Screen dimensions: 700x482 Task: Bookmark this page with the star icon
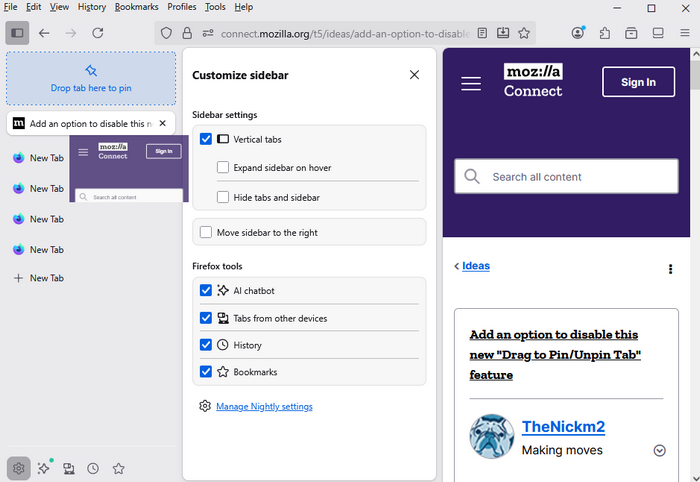[523, 33]
